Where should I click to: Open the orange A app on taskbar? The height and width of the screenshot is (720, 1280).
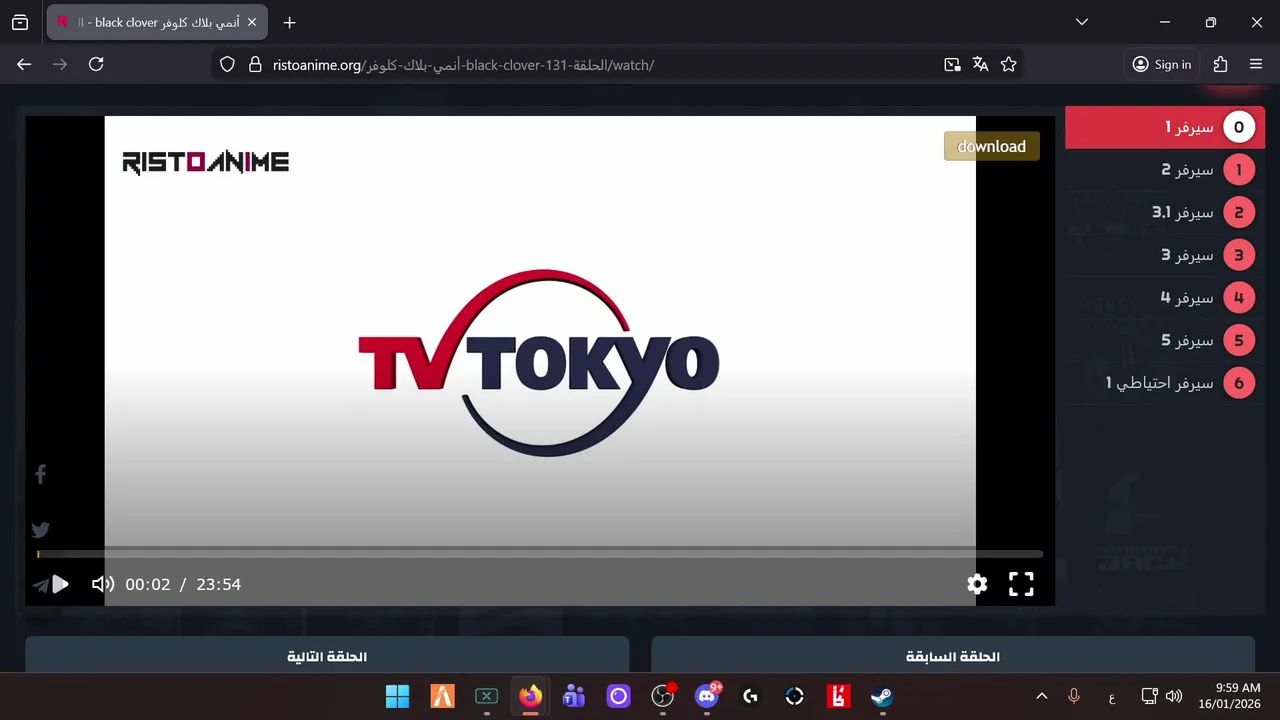coord(442,696)
